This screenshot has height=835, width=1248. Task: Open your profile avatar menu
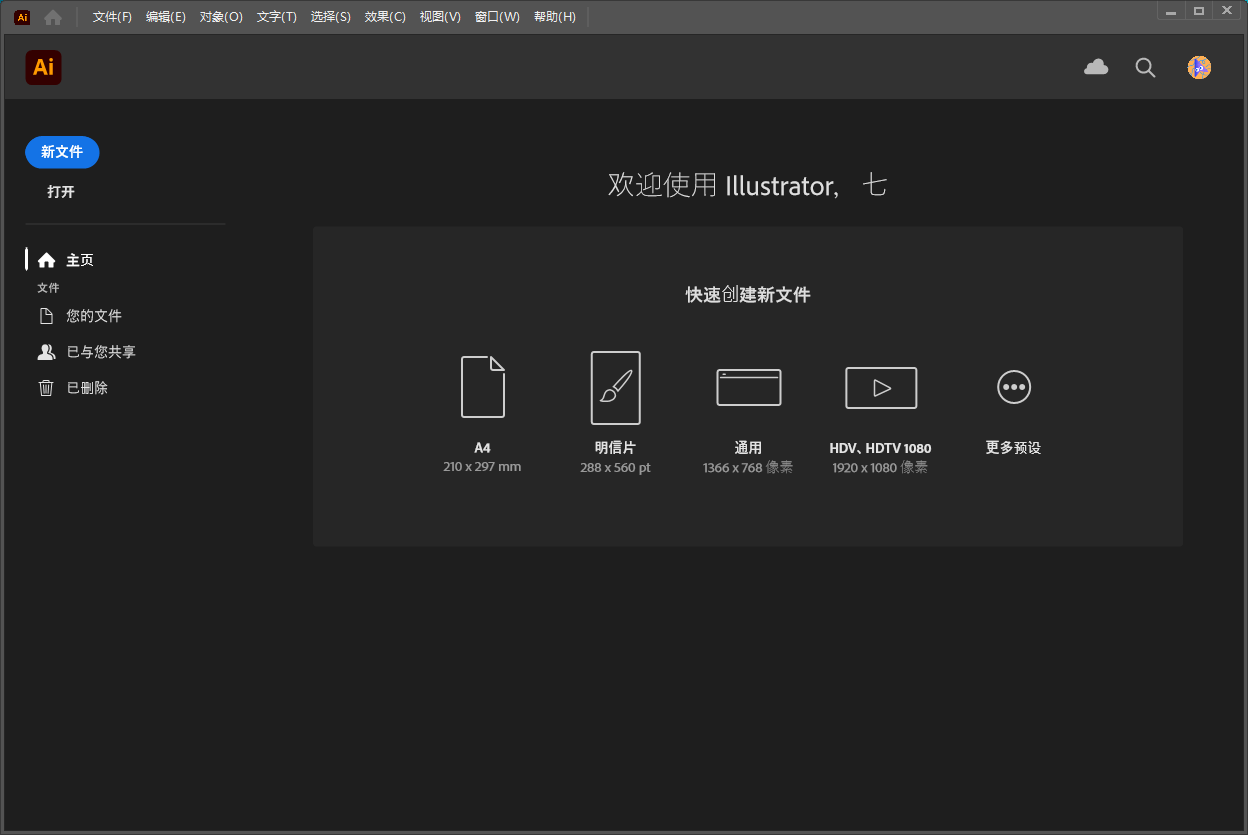pos(1198,67)
